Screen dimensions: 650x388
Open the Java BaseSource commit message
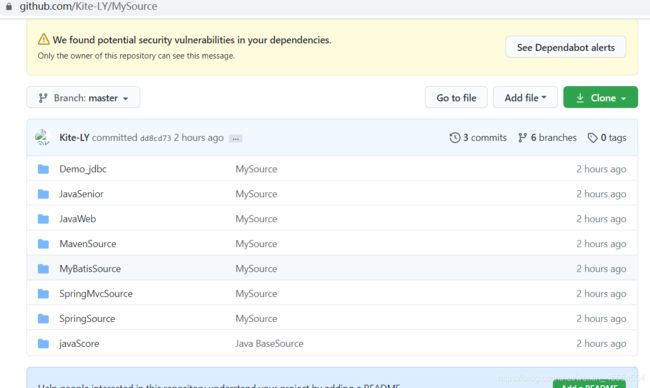269,343
